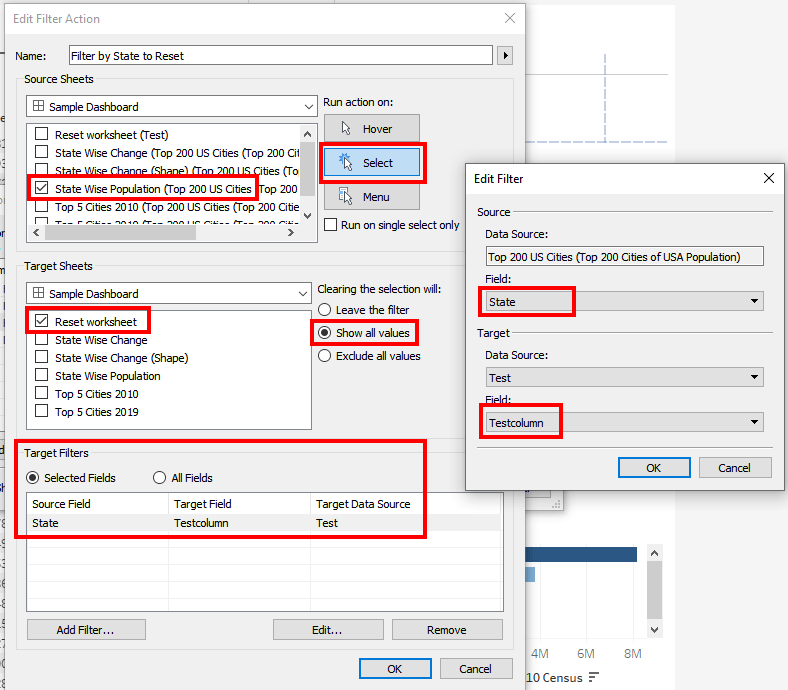788x690 pixels.
Task: Enable Run on single select only
Action: coord(331,225)
